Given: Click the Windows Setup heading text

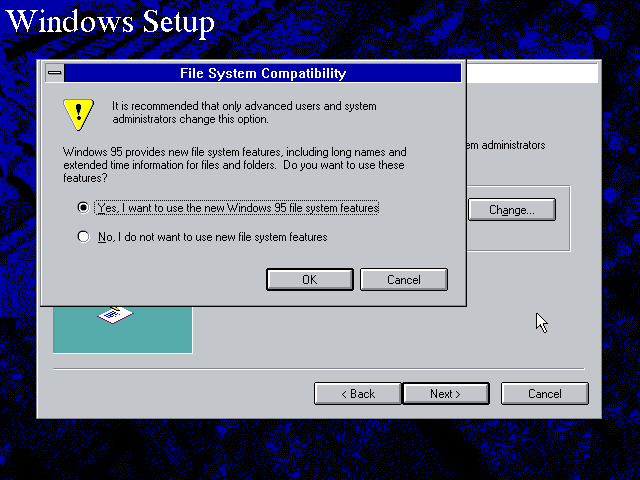Looking at the screenshot, I should 110,21.
